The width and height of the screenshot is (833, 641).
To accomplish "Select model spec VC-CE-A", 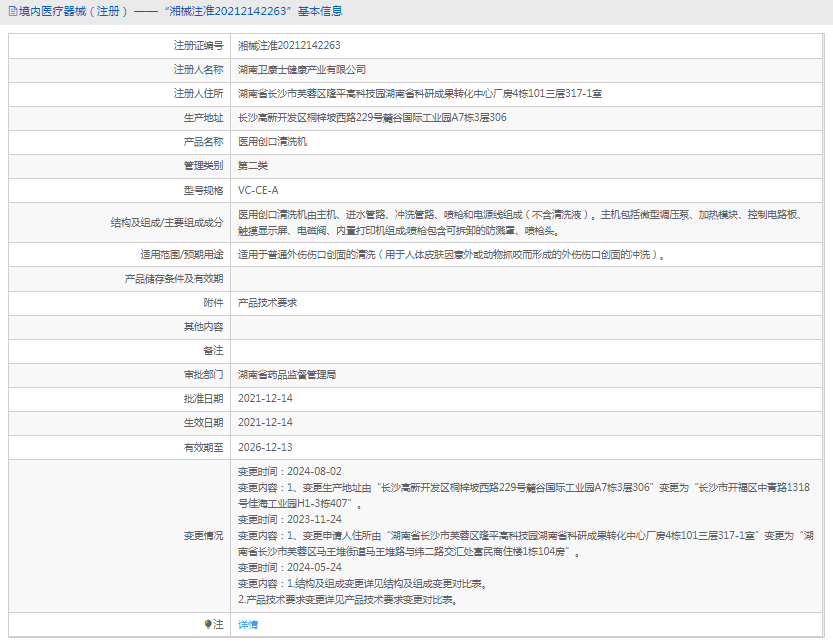I will (258, 190).
